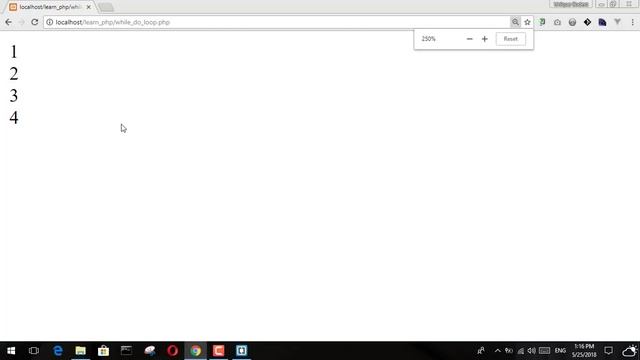This screenshot has height=360, width=640.
Task: Click the output number 1
Action: (x=14, y=52)
